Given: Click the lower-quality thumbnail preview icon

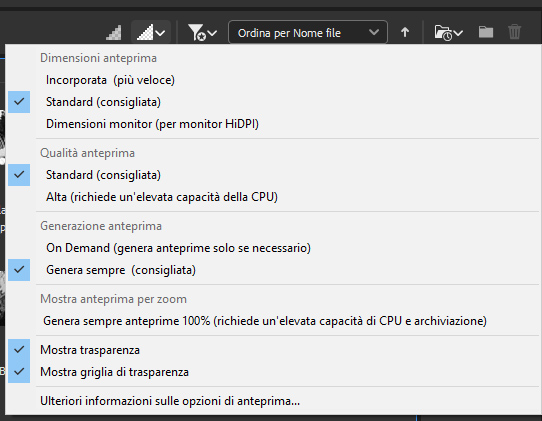Looking at the screenshot, I should click(x=114, y=33).
